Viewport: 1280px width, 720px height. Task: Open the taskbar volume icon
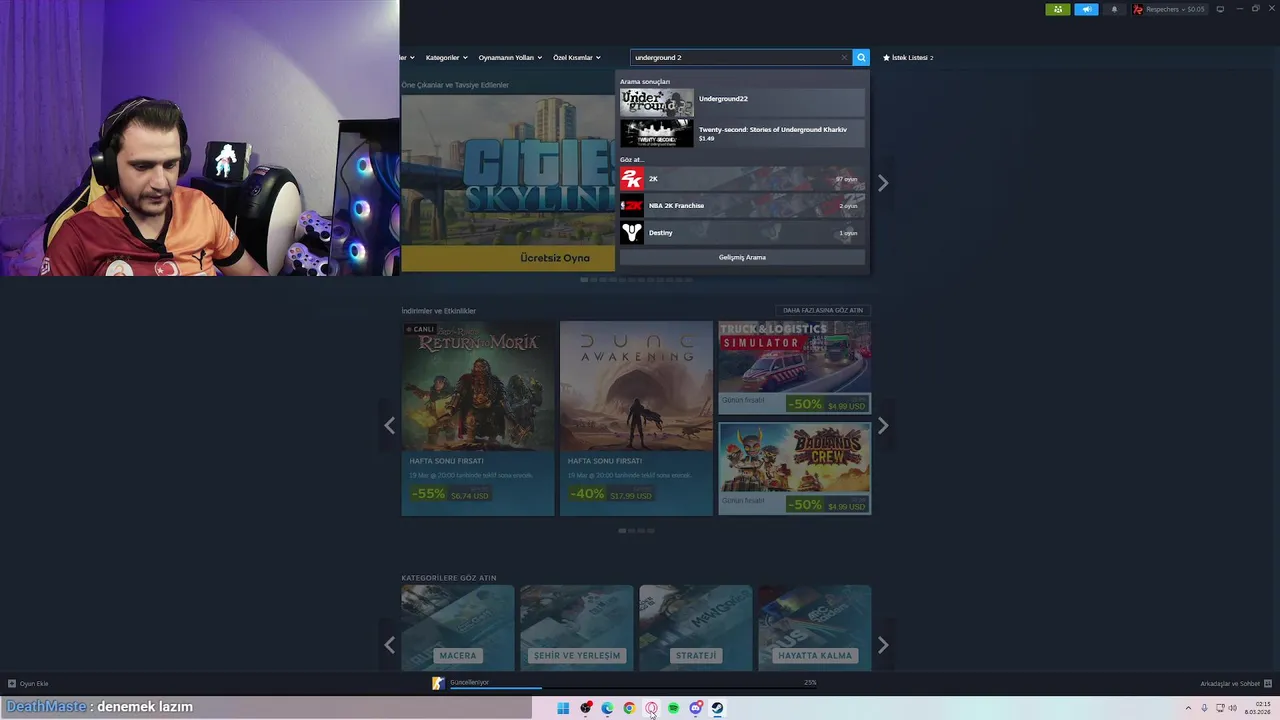coord(1232,708)
